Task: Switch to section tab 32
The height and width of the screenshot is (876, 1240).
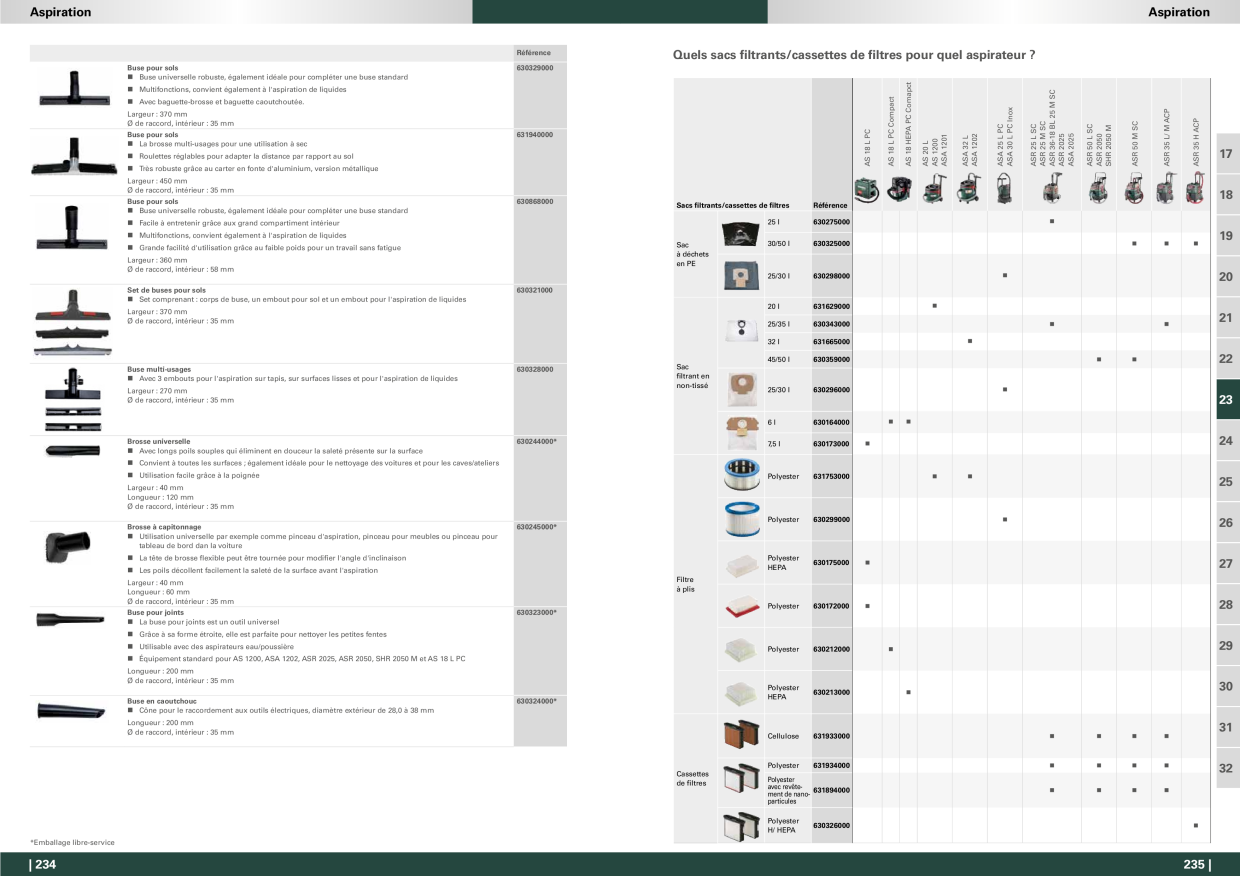Action: point(1226,769)
